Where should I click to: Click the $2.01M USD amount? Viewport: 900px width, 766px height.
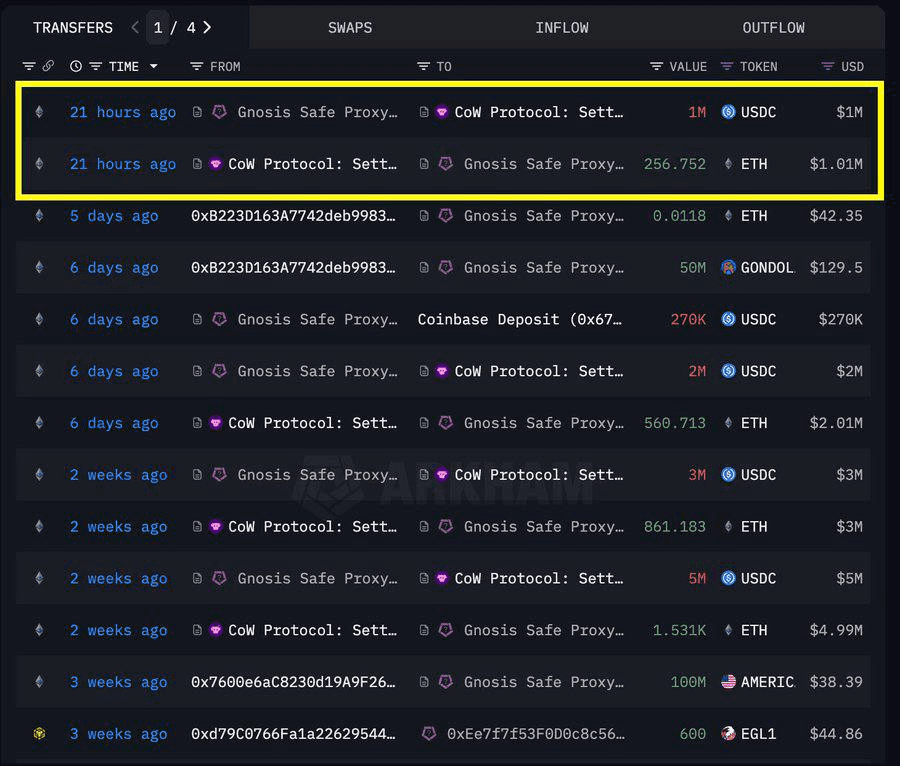(x=836, y=423)
